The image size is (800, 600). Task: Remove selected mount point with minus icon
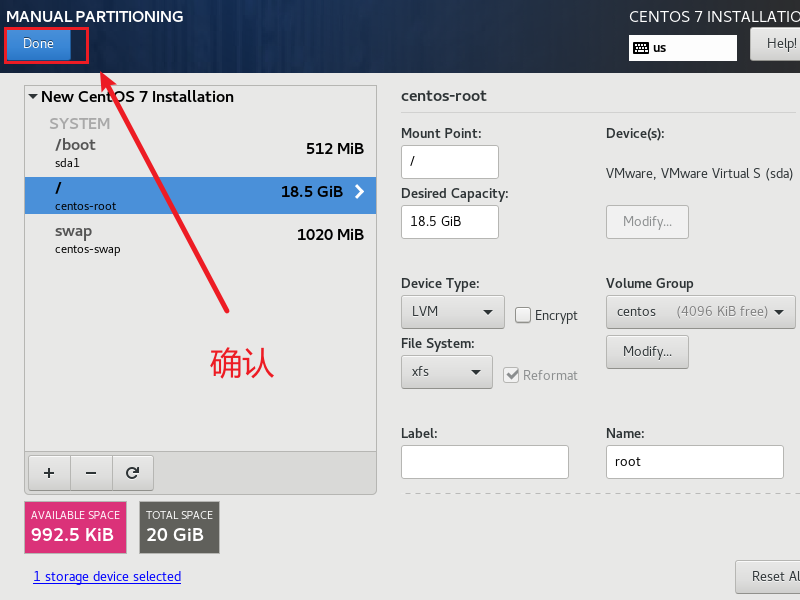click(x=91, y=473)
